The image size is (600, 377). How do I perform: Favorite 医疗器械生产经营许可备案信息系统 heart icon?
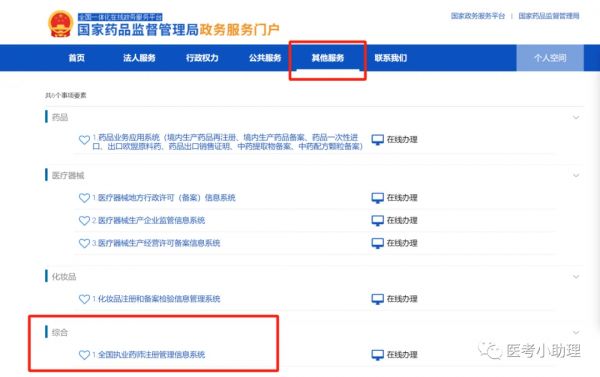tap(84, 243)
